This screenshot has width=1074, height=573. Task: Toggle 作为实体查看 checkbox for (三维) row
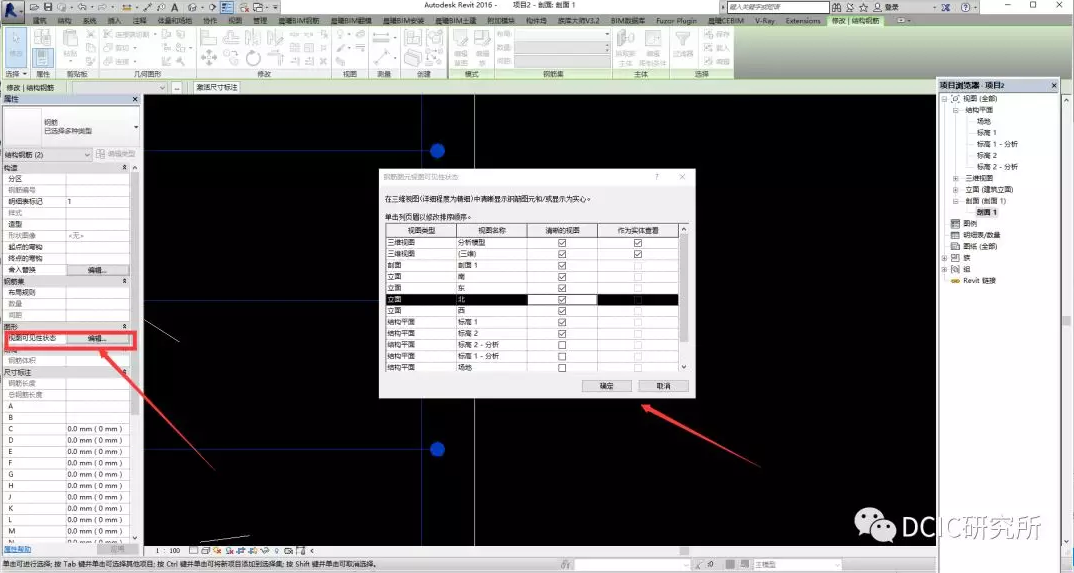pyautogui.click(x=638, y=254)
